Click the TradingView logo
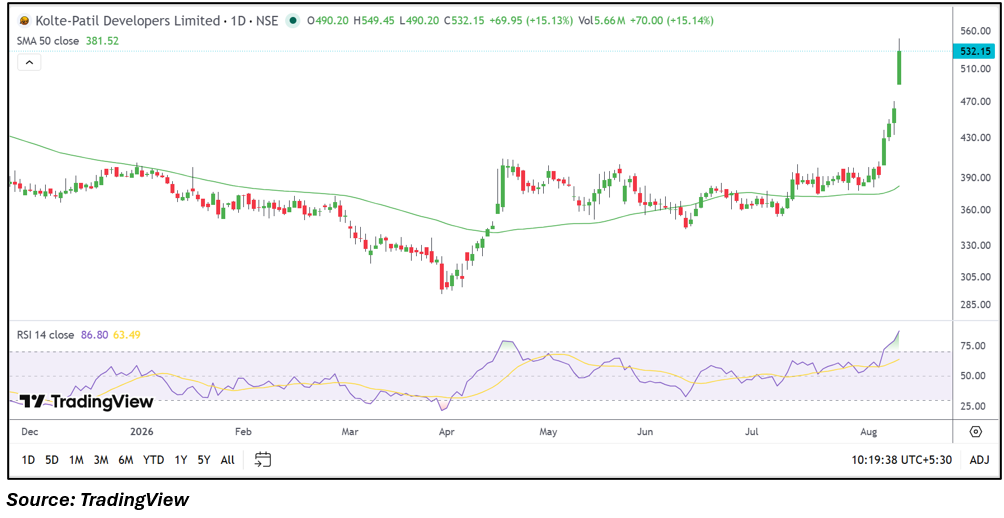Viewport: 1004px width, 518px height. (x=86, y=401)
